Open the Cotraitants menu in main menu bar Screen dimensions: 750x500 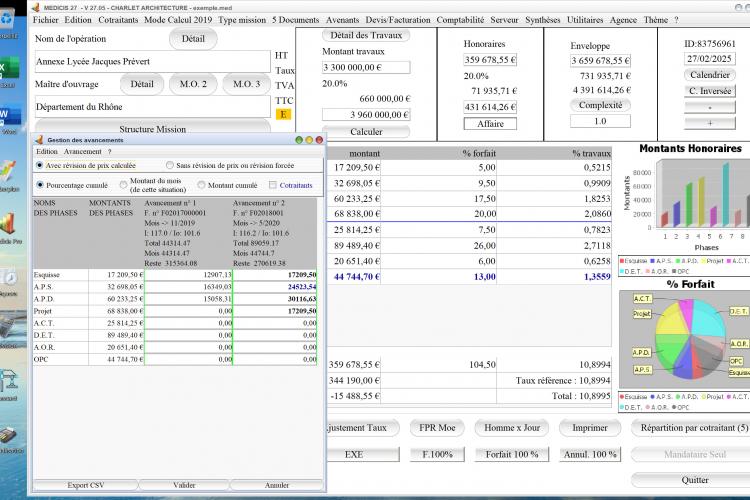(118, 20)
